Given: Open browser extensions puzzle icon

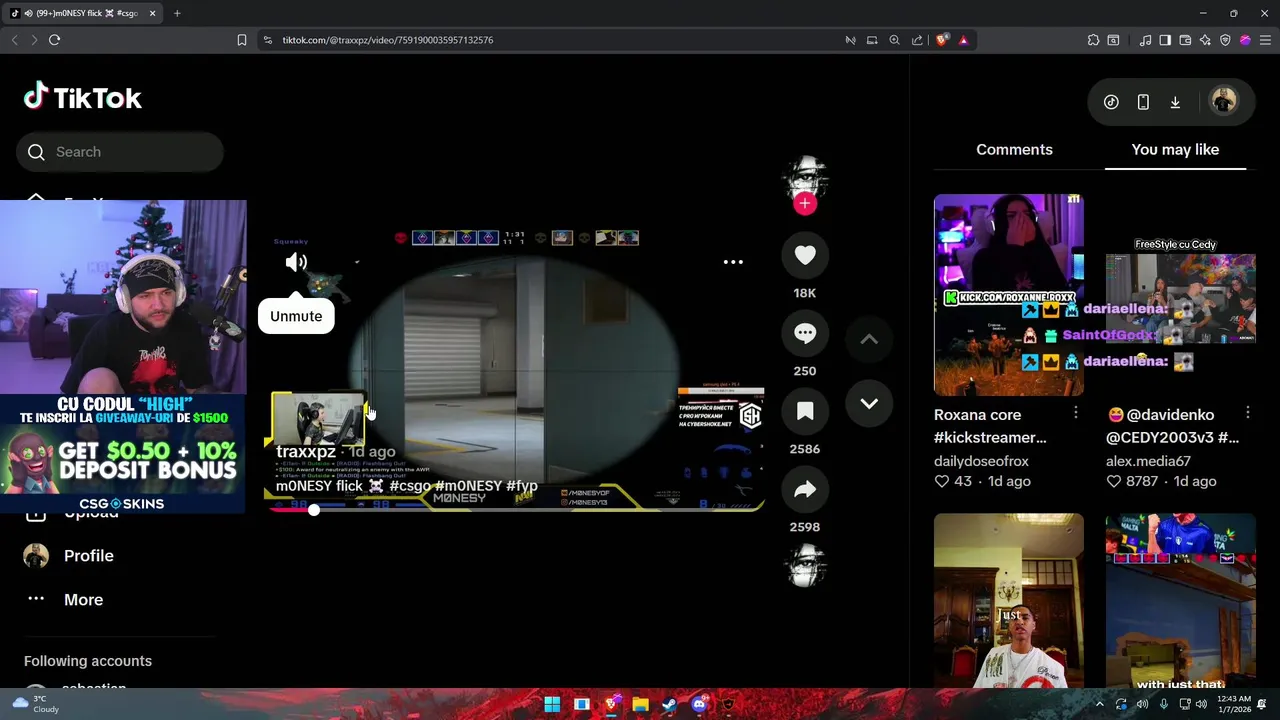Looking at the screenshot, I should pos(1093,40).
